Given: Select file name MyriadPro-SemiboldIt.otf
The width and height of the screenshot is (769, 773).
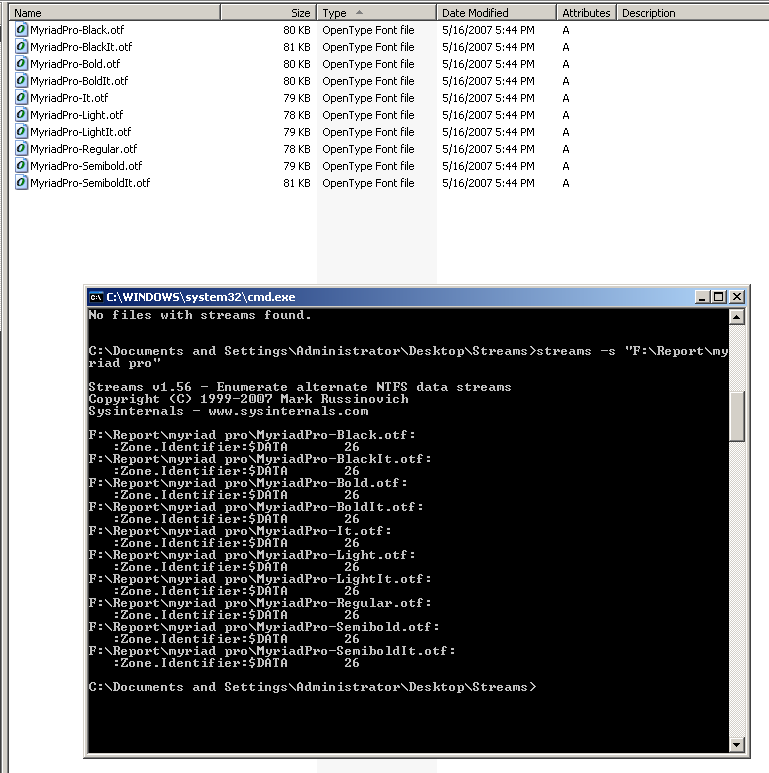Looking at the screenshot, I should coord(90,183).
